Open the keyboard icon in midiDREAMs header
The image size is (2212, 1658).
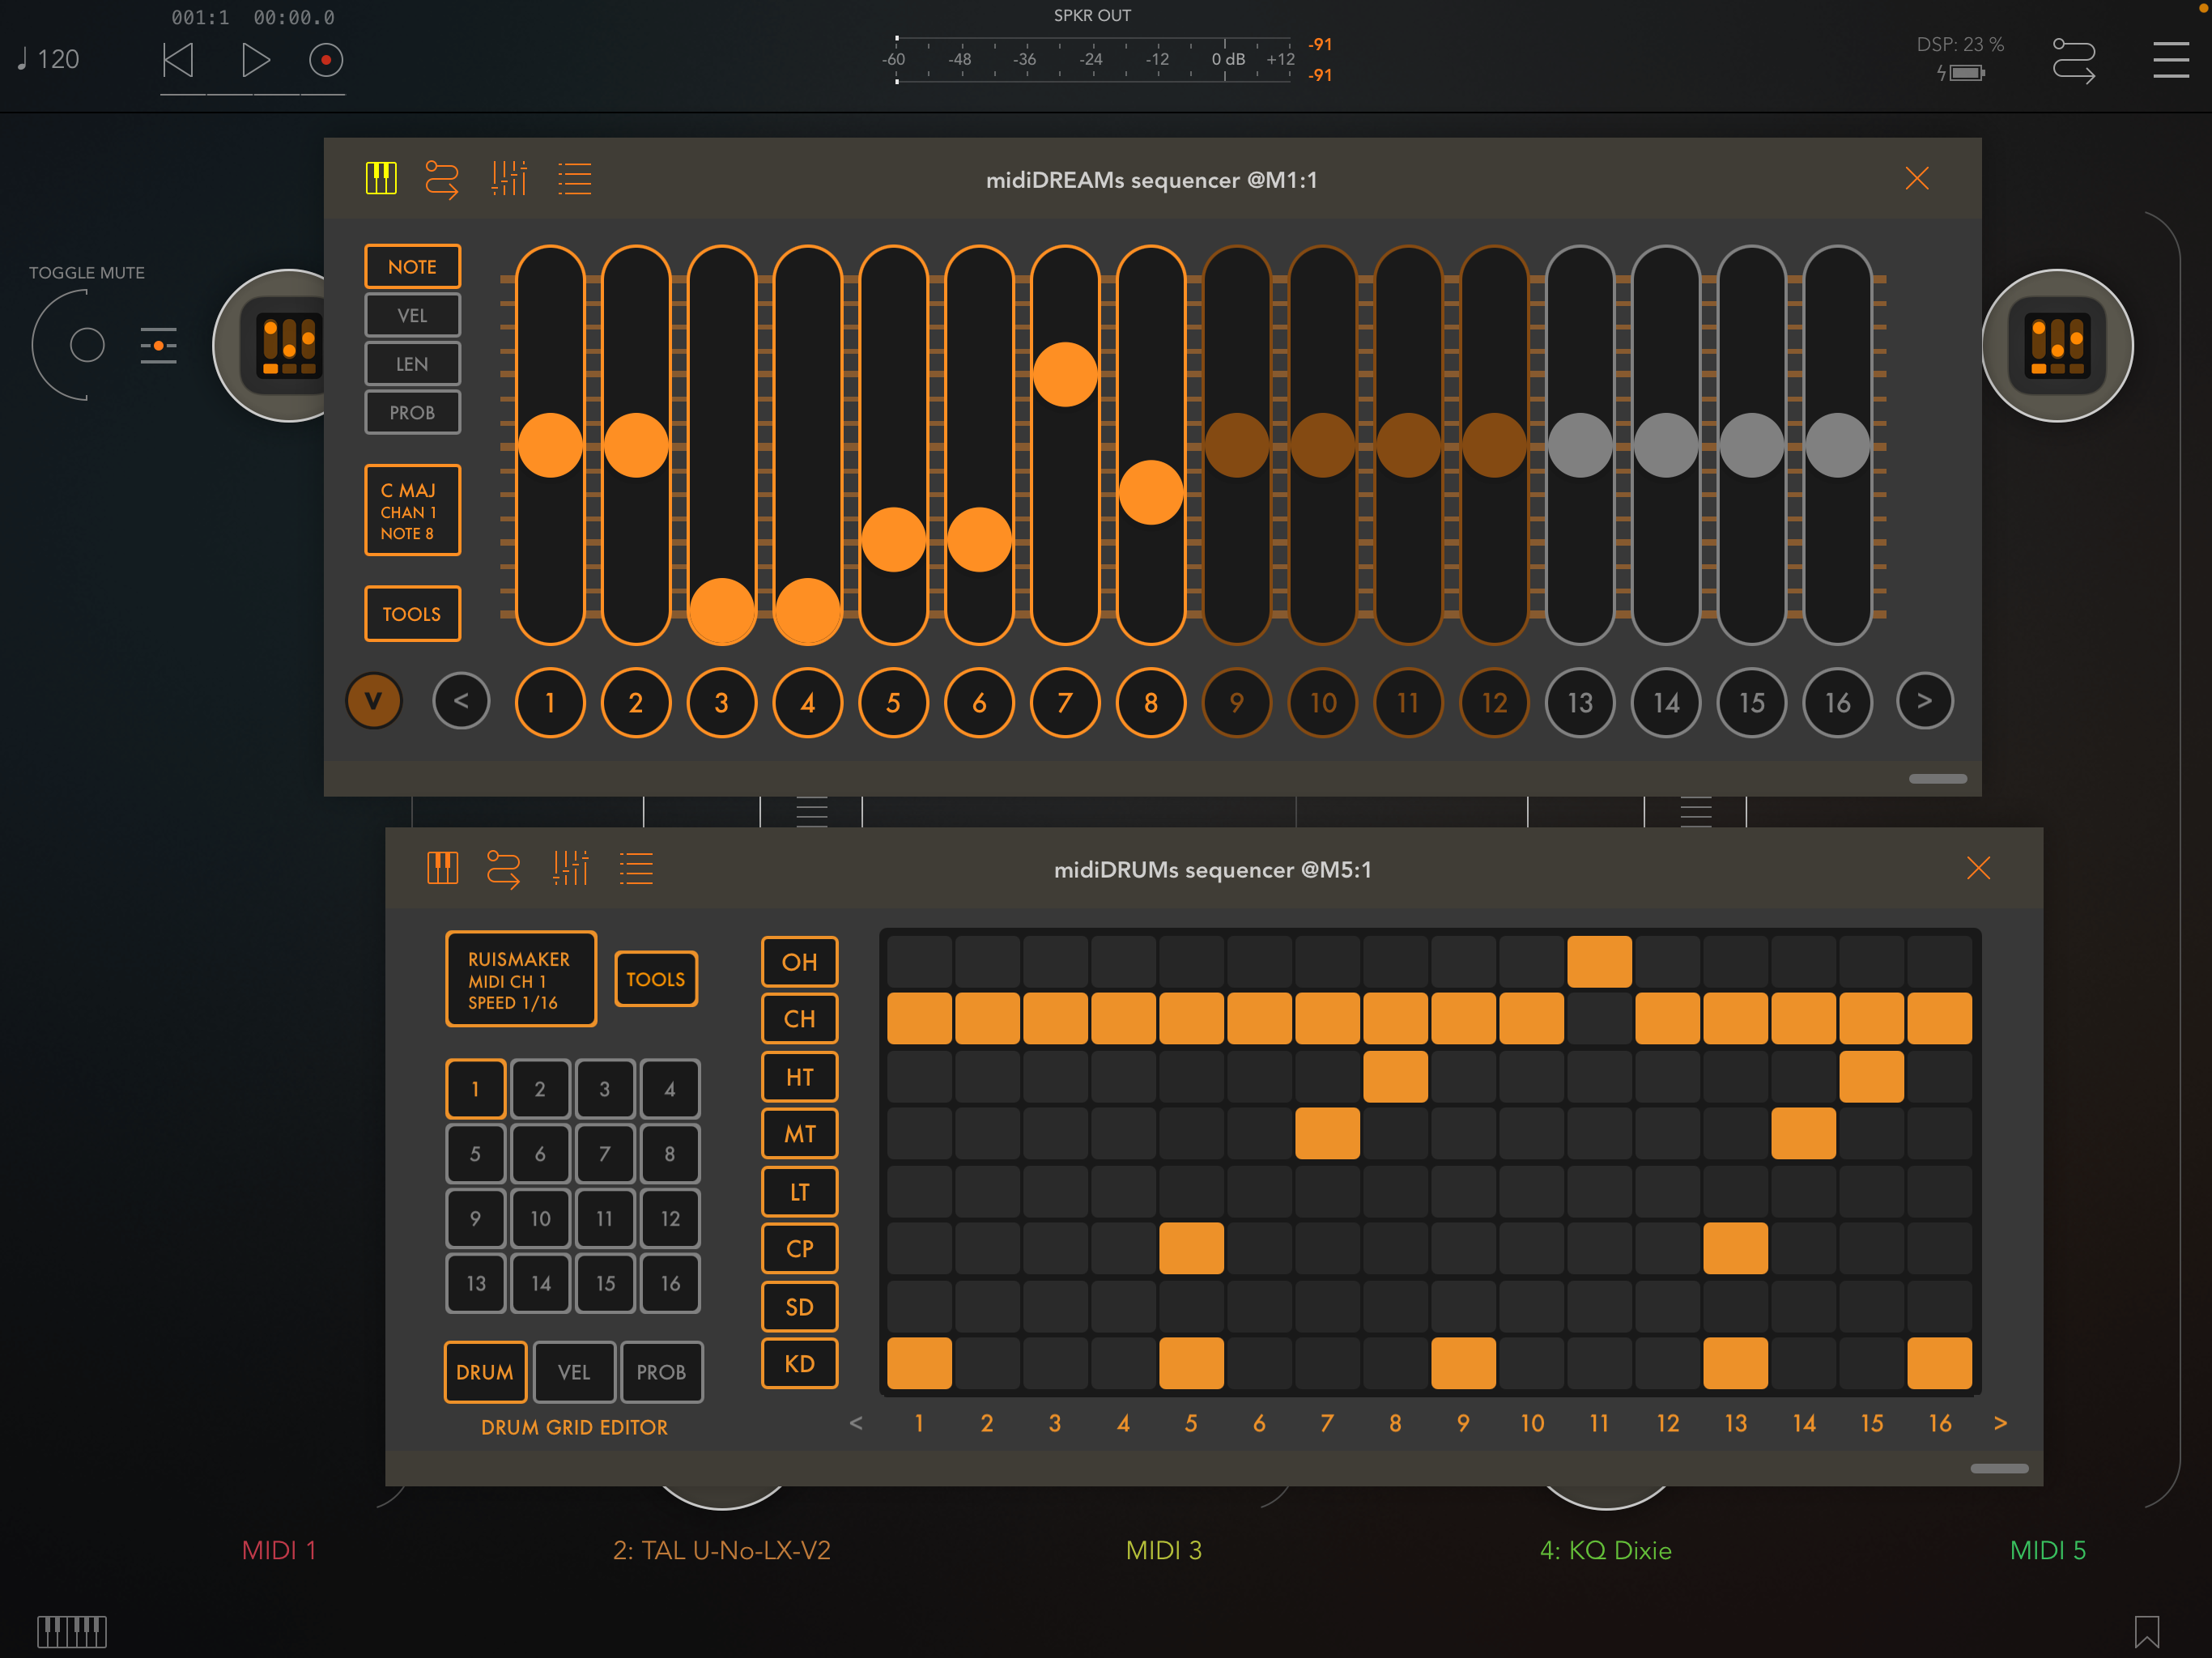(381, 179)
